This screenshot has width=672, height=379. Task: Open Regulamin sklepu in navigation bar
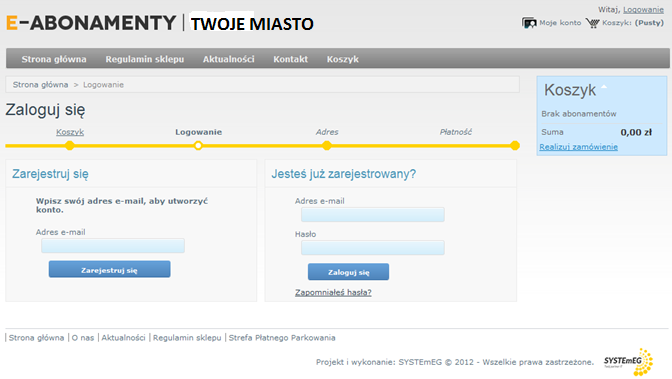[145, 59]
